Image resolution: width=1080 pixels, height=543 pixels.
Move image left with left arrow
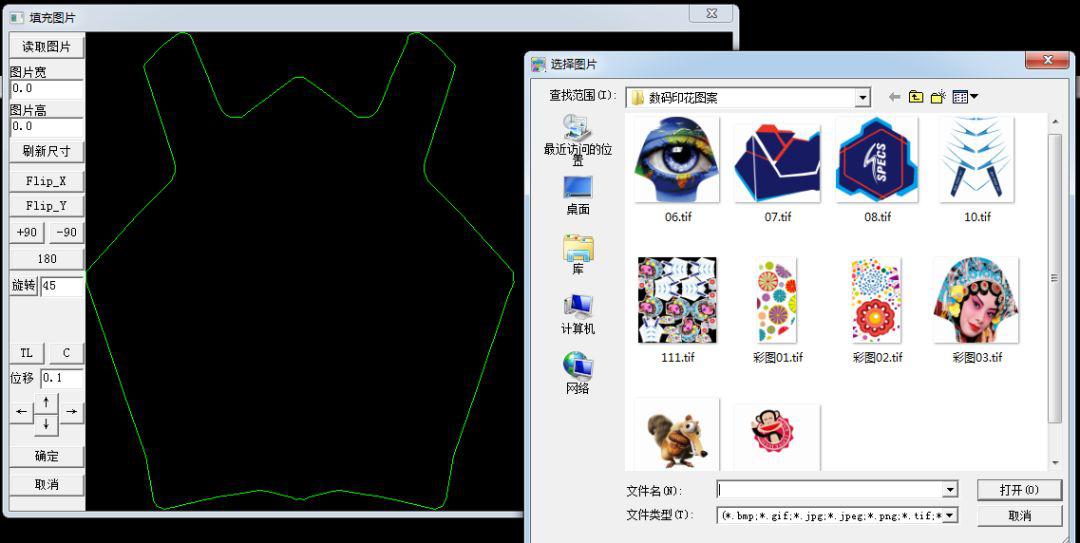[x=22, y=412]
